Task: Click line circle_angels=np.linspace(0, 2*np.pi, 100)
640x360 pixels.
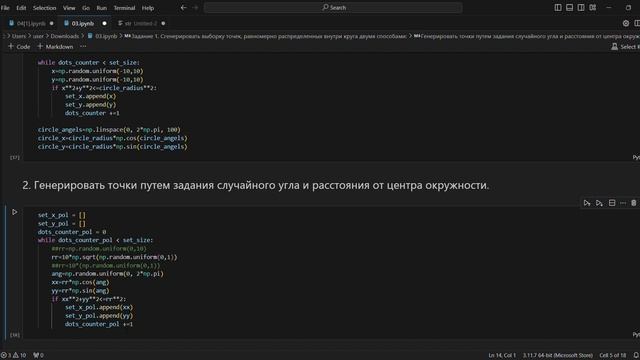Action: pyautogui.click(x=109, y=130)
